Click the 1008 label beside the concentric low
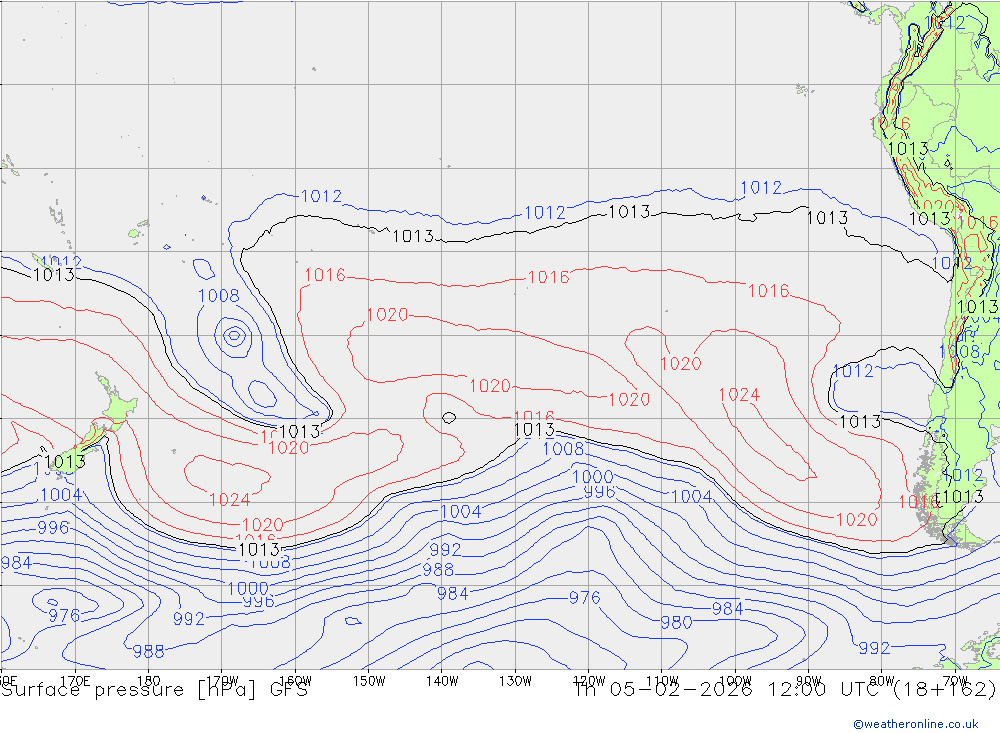This screenshot has height=733, width=1000. pos(219,295)
